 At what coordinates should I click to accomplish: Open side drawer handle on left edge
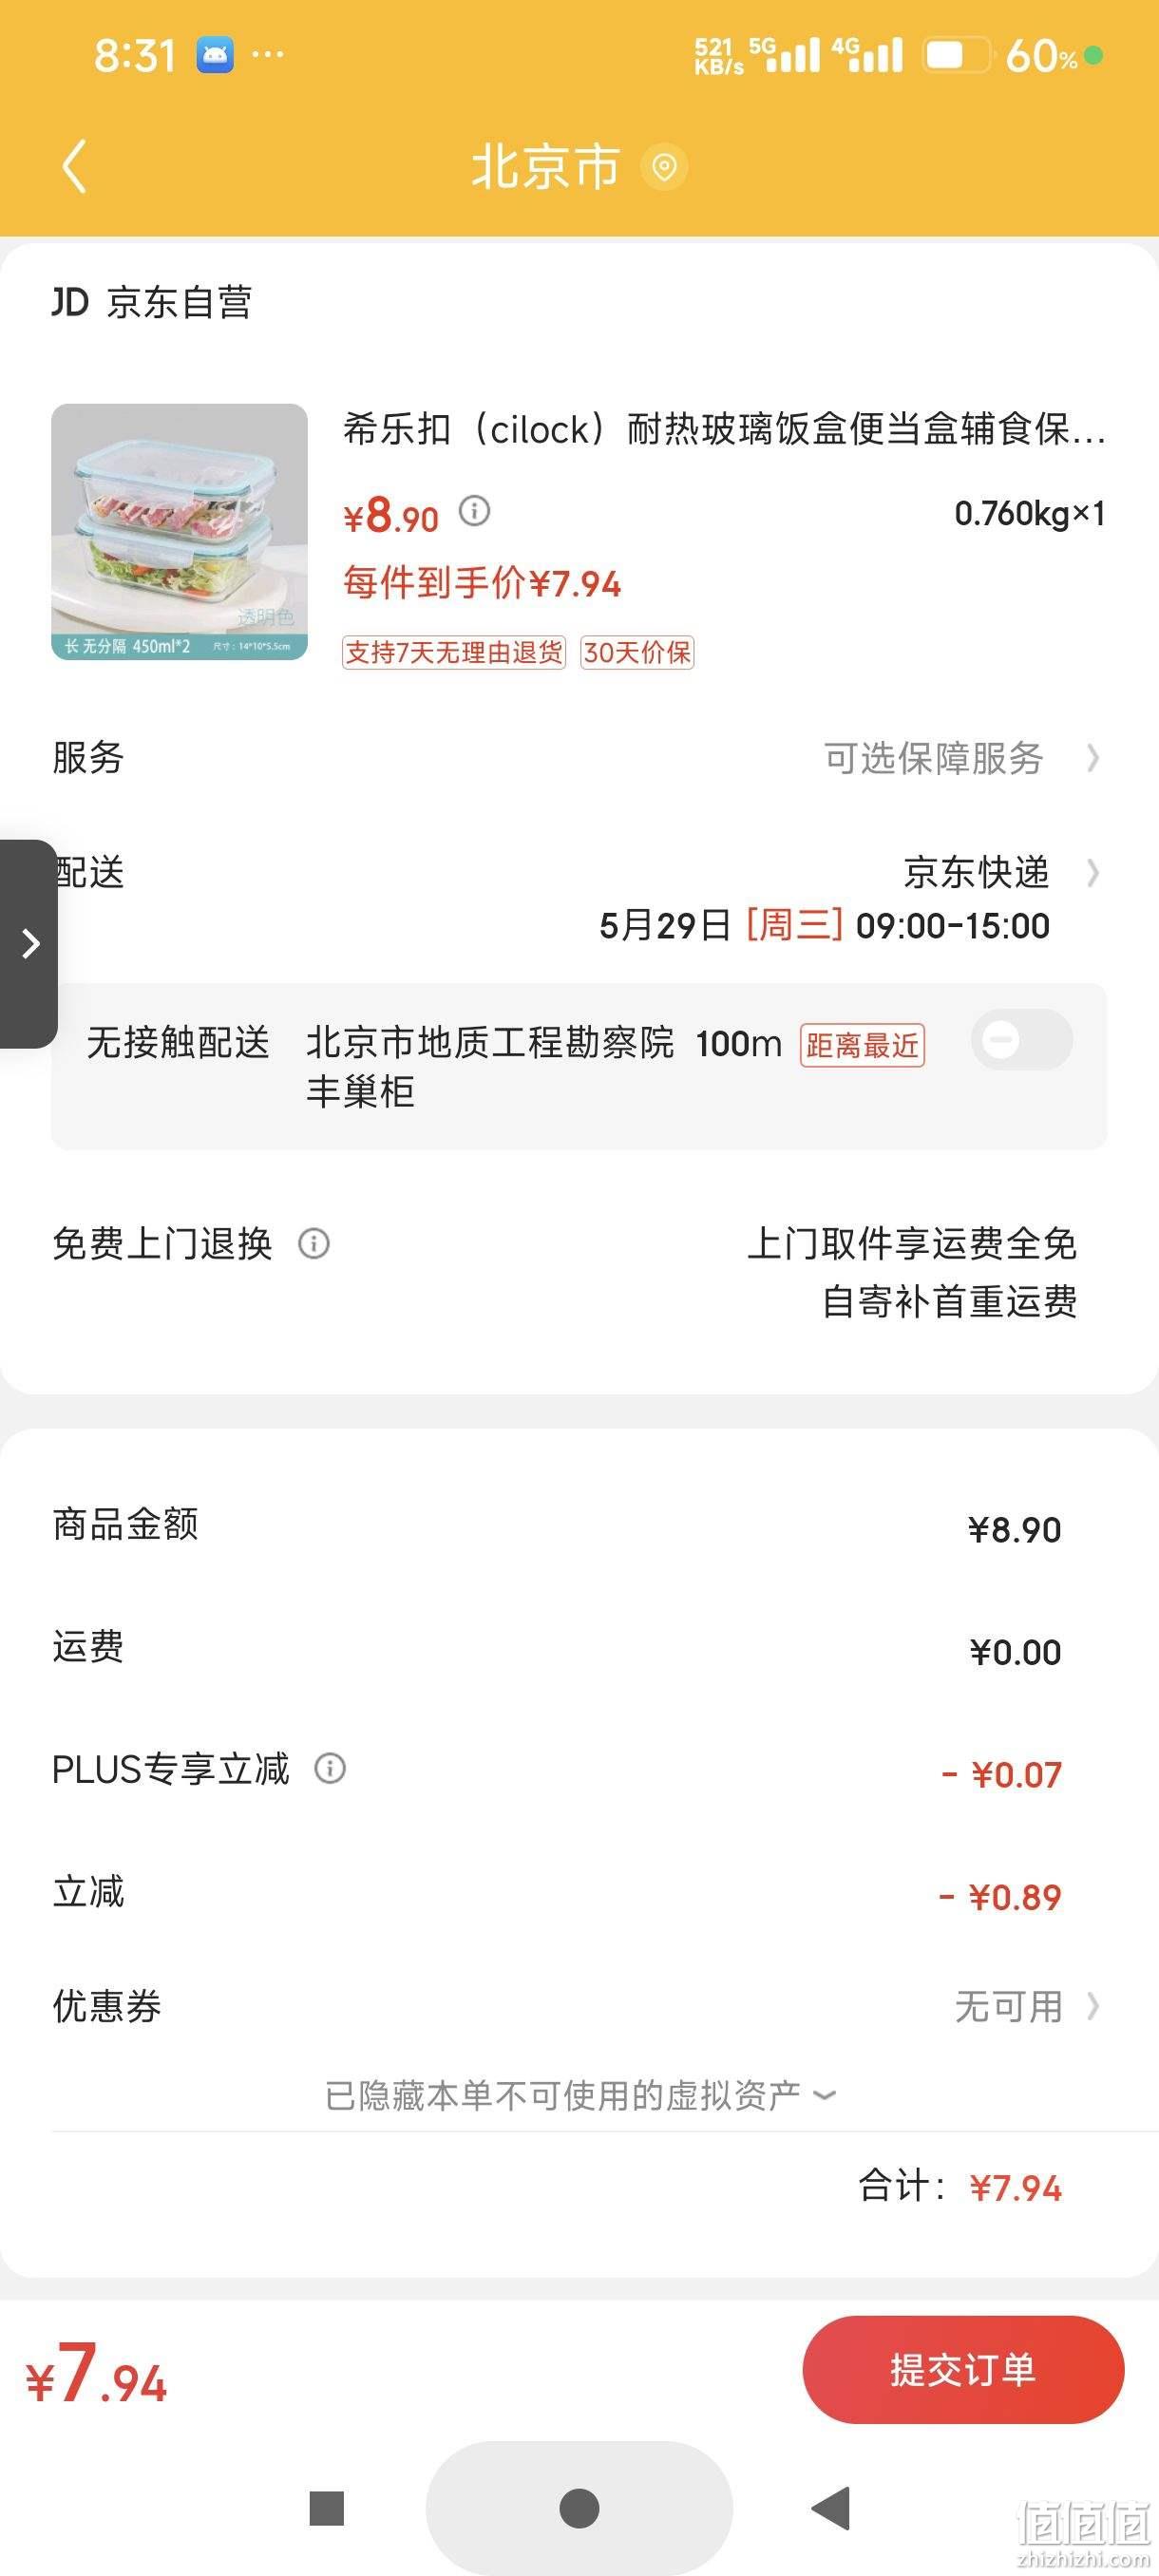(28, 943)
